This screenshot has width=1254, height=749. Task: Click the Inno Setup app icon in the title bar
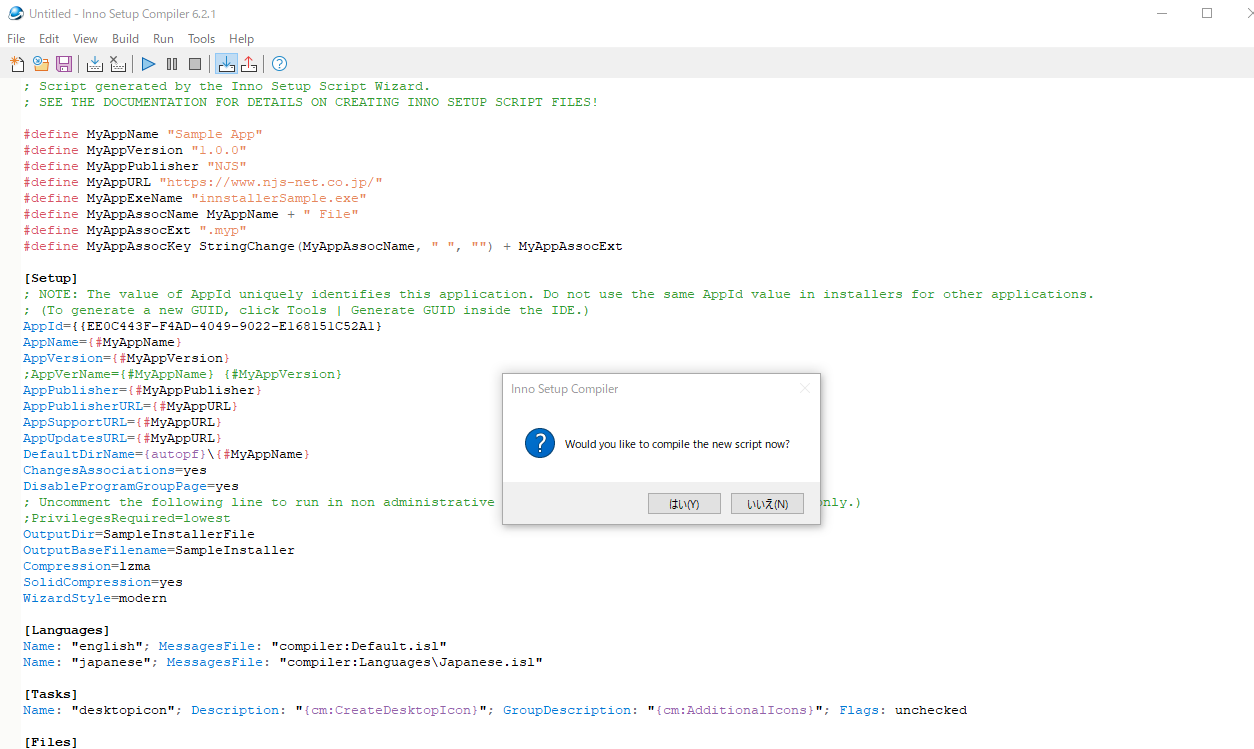pos(16,14)
